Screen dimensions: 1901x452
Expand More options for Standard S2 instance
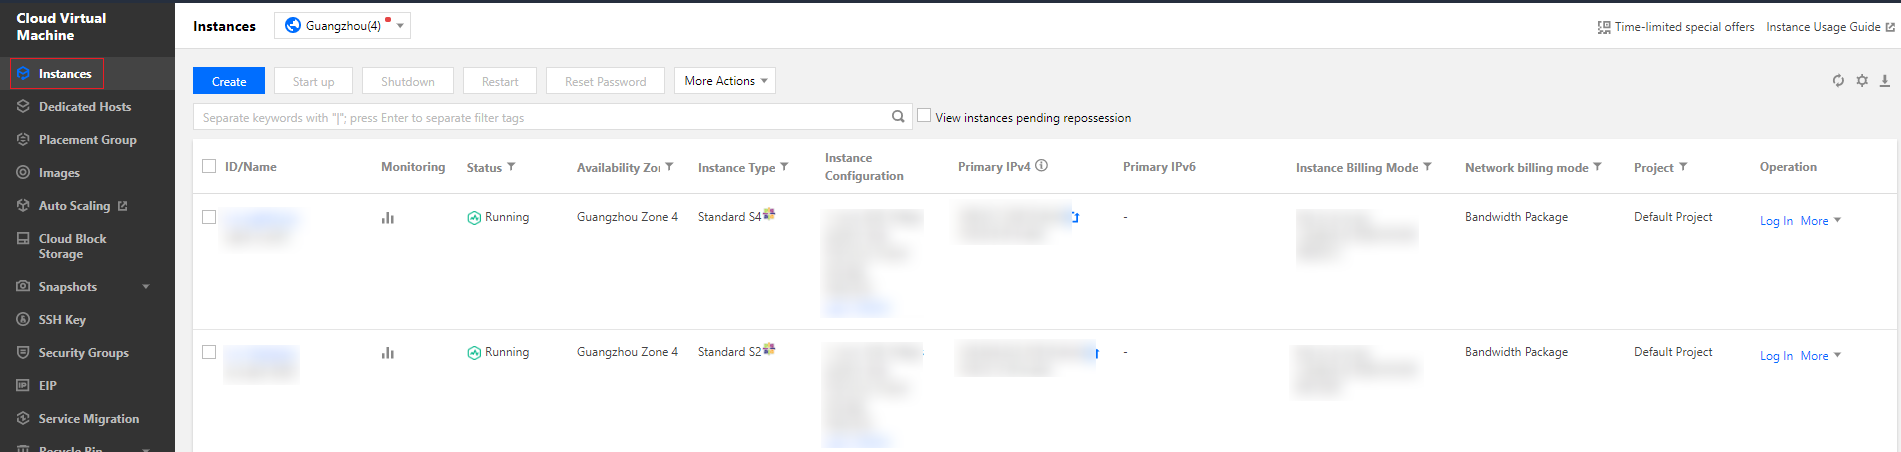[1820, 356]
